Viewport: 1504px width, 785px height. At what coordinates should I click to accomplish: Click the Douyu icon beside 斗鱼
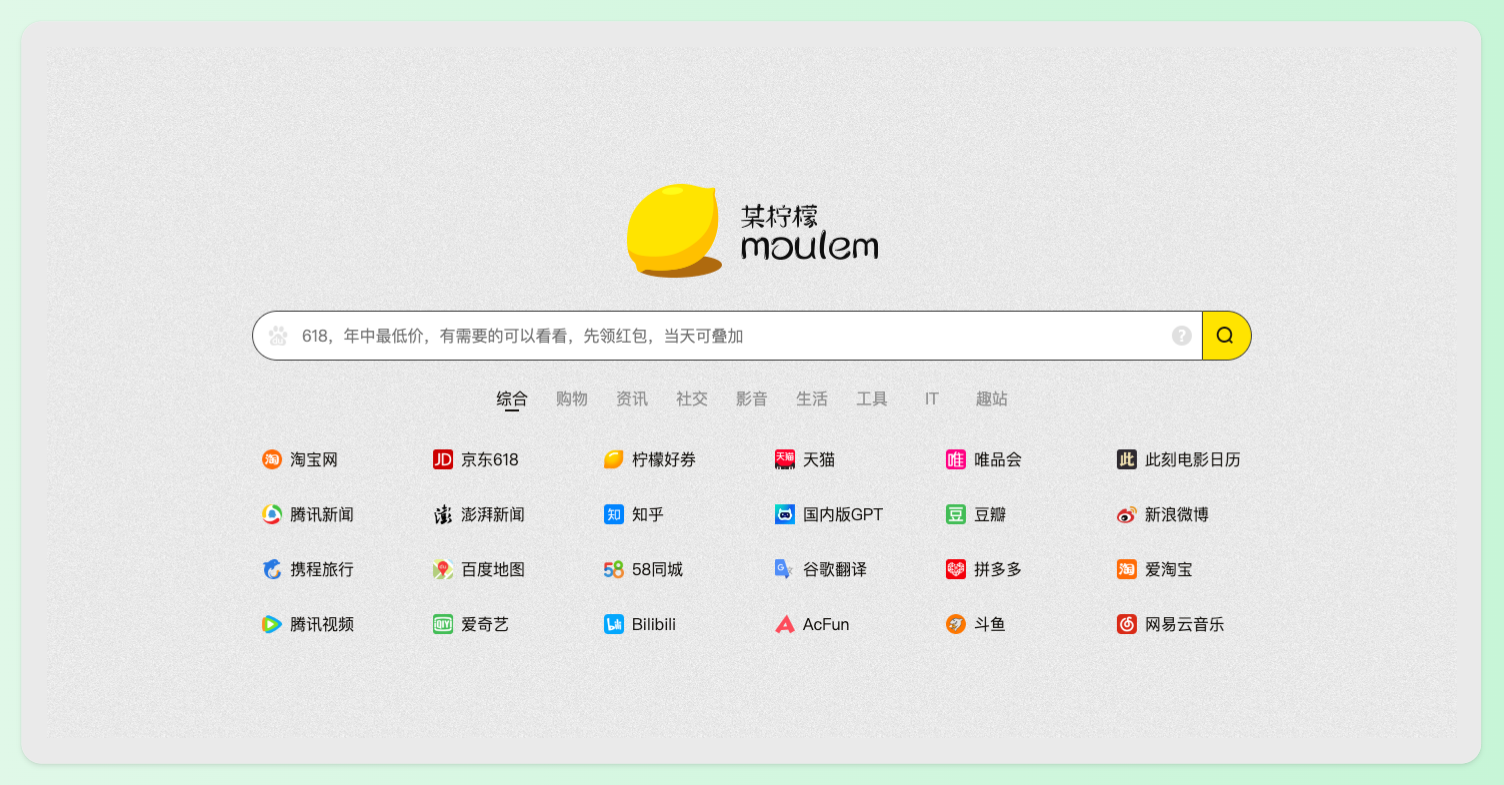click(x=956, y=625)
